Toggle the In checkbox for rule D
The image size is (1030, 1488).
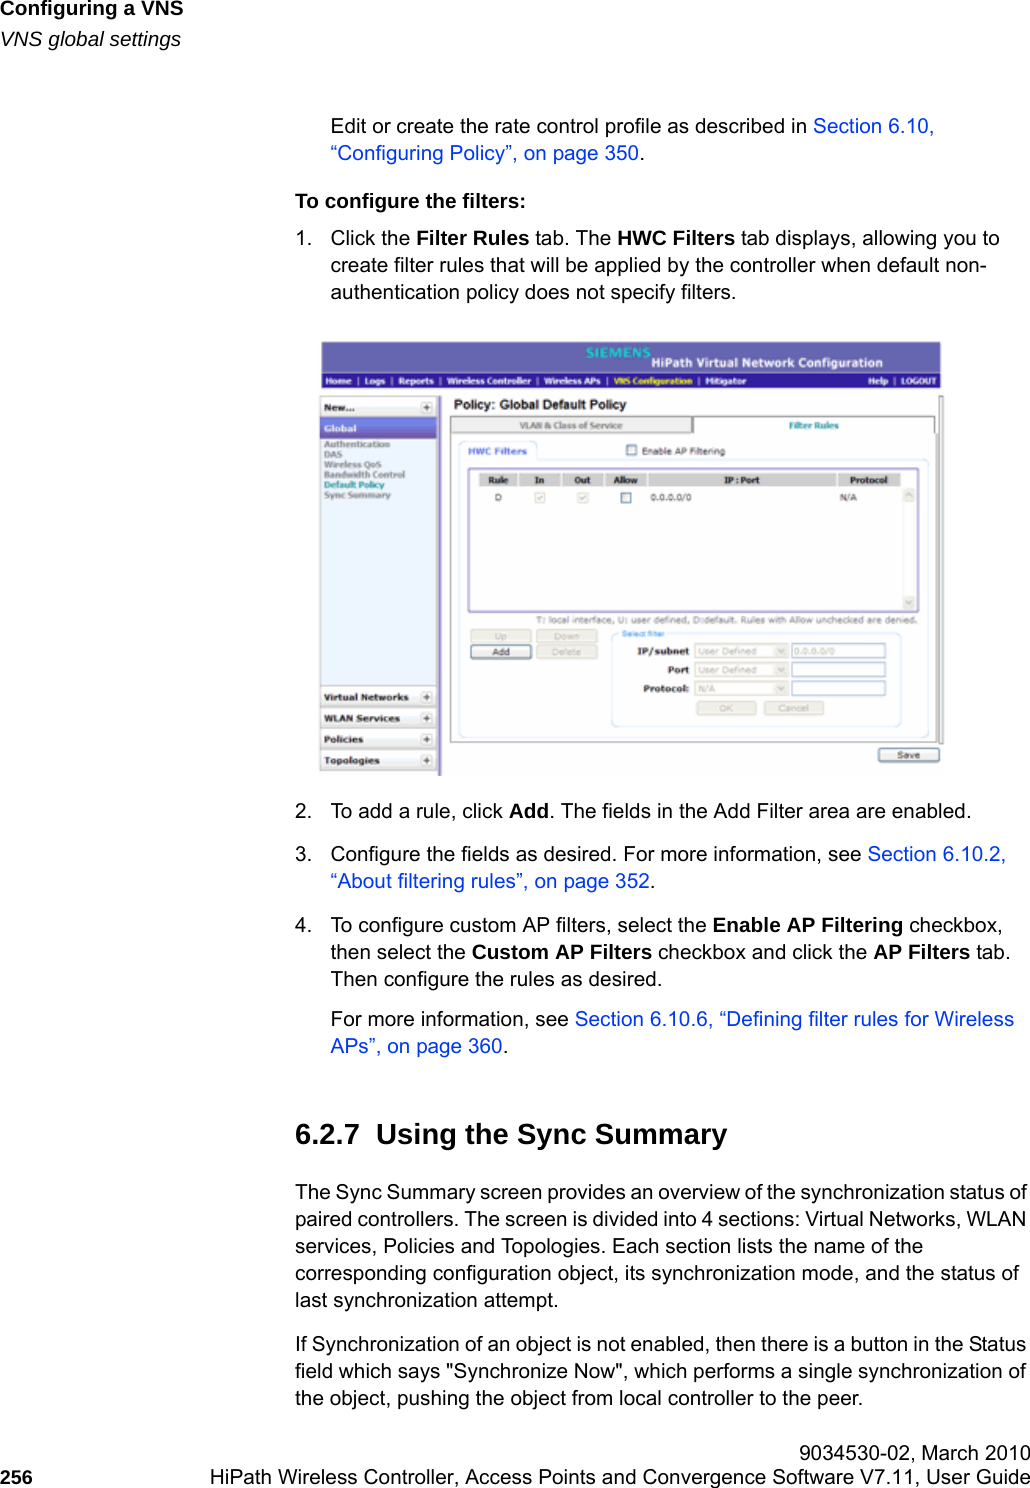point(539,497)
